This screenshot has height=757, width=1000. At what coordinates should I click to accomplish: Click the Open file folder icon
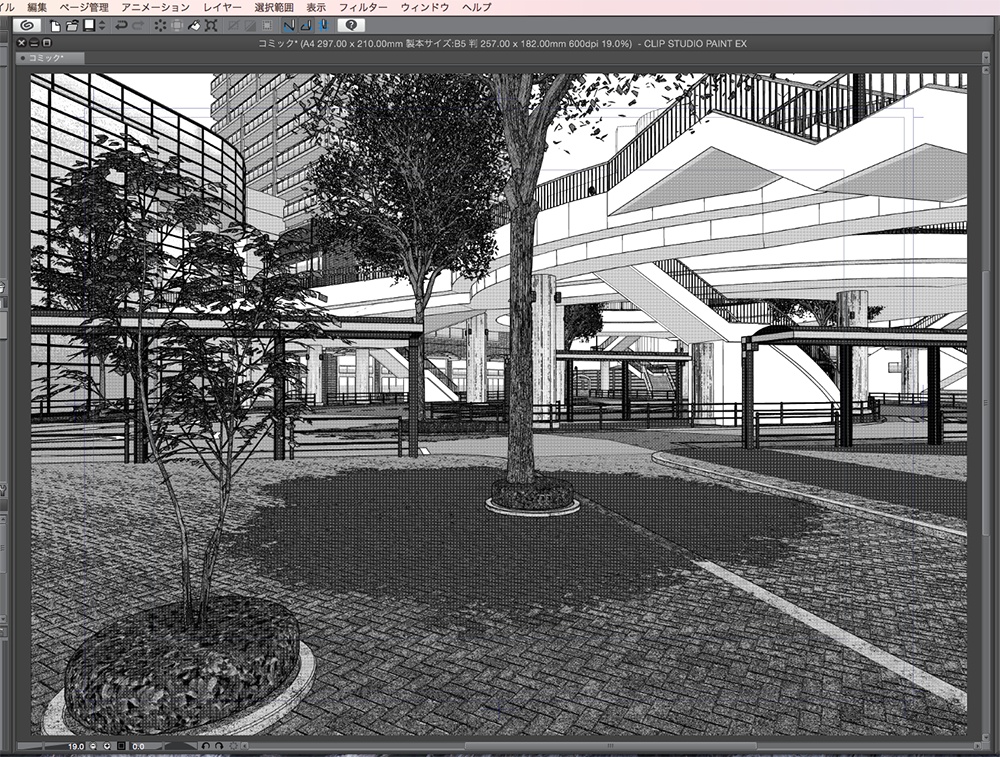[72, 26]
